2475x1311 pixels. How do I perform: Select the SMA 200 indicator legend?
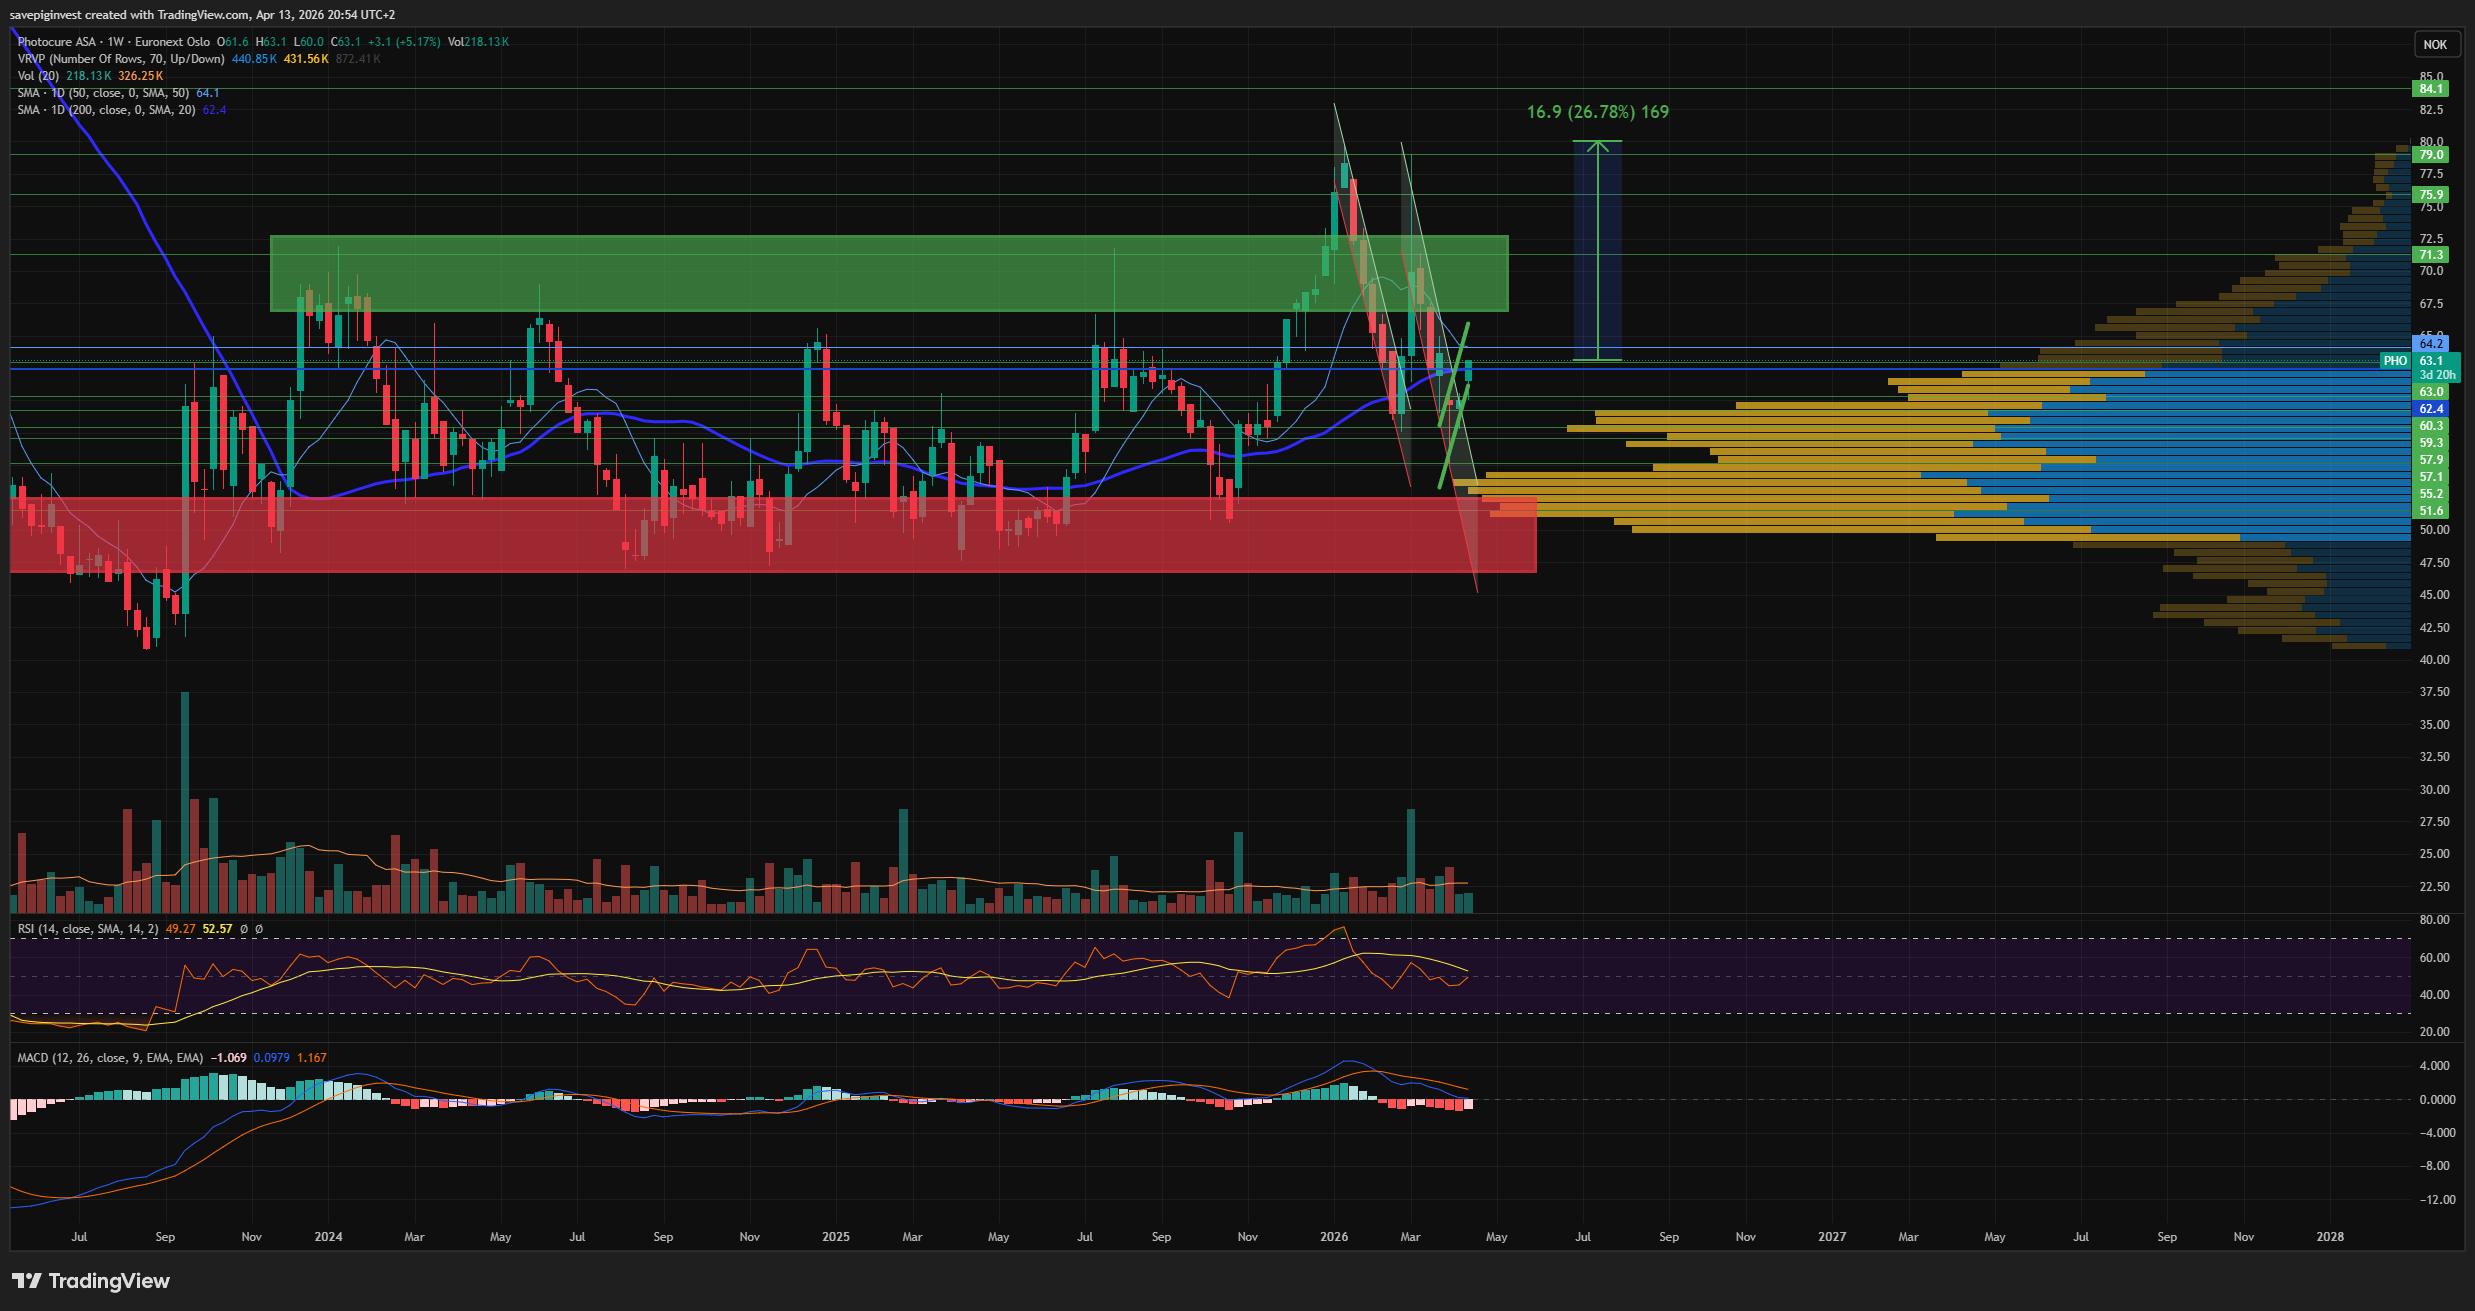coord(106,110)
